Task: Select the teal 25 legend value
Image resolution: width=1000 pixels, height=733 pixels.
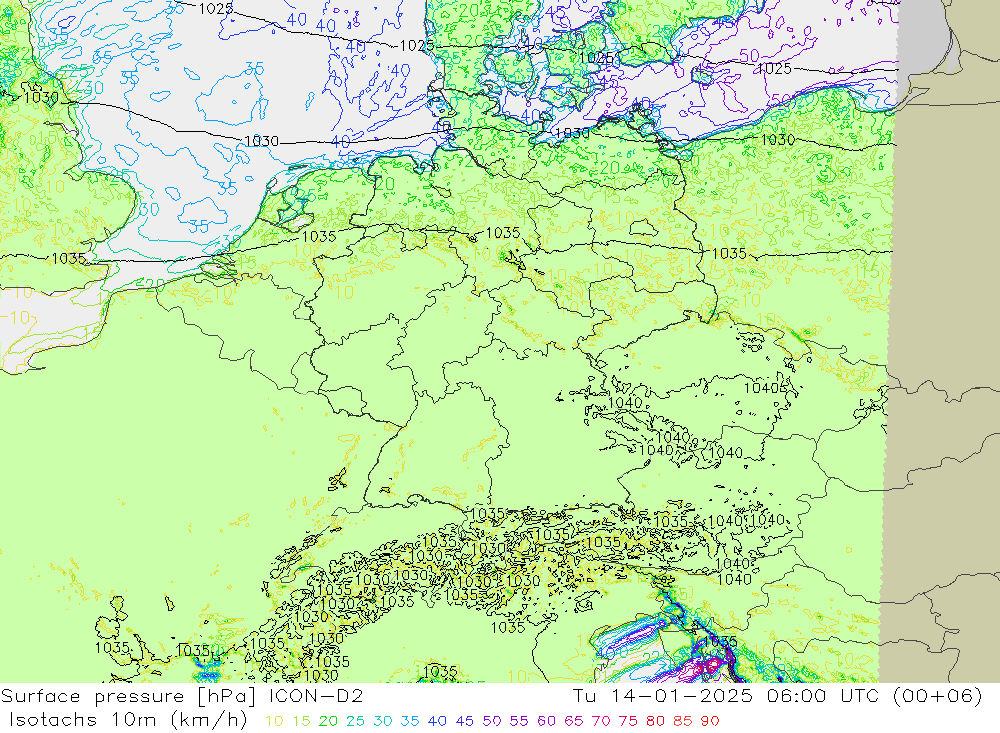Action: click(x=355, y=721)
